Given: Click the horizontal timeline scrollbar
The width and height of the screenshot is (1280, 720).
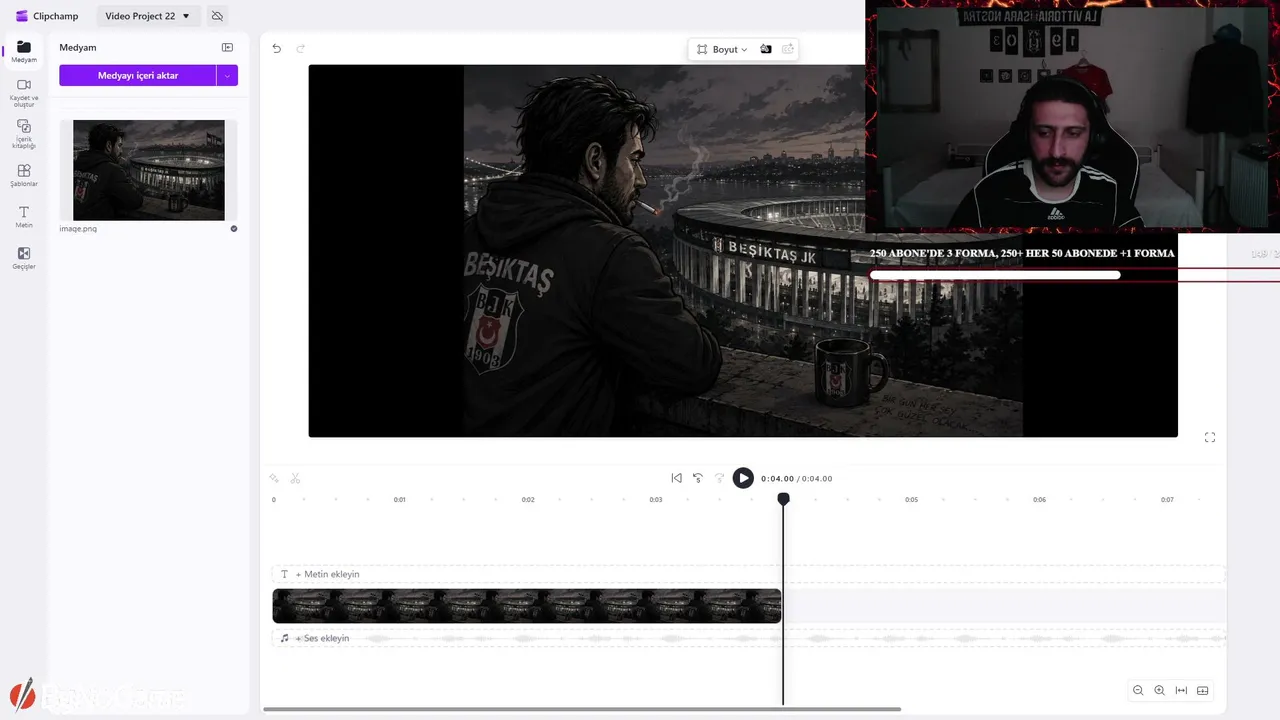Looking at the screenshot, I should [x=582, y=710].
